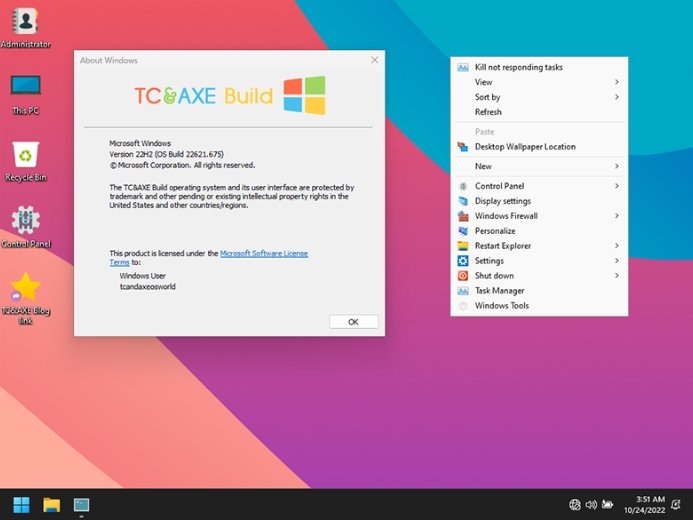Expand the Shut down submenu arrow

(x=617, y=276)
